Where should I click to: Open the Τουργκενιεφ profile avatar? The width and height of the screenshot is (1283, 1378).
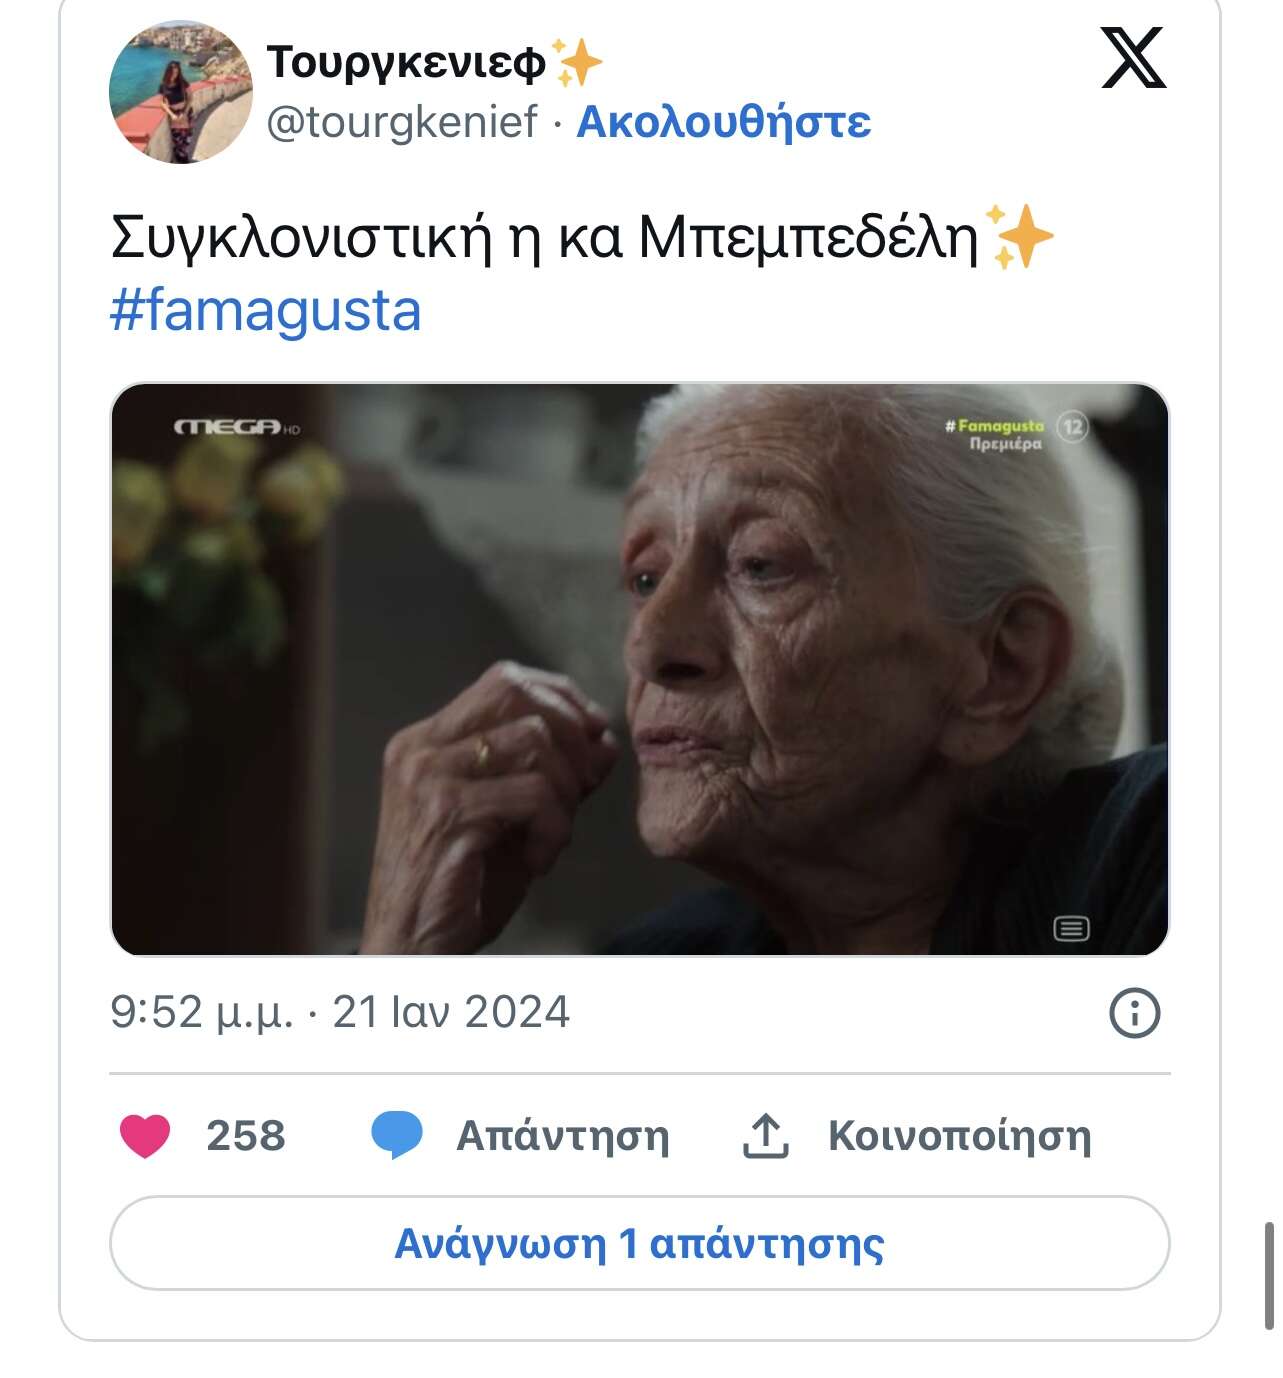(181, 92)
